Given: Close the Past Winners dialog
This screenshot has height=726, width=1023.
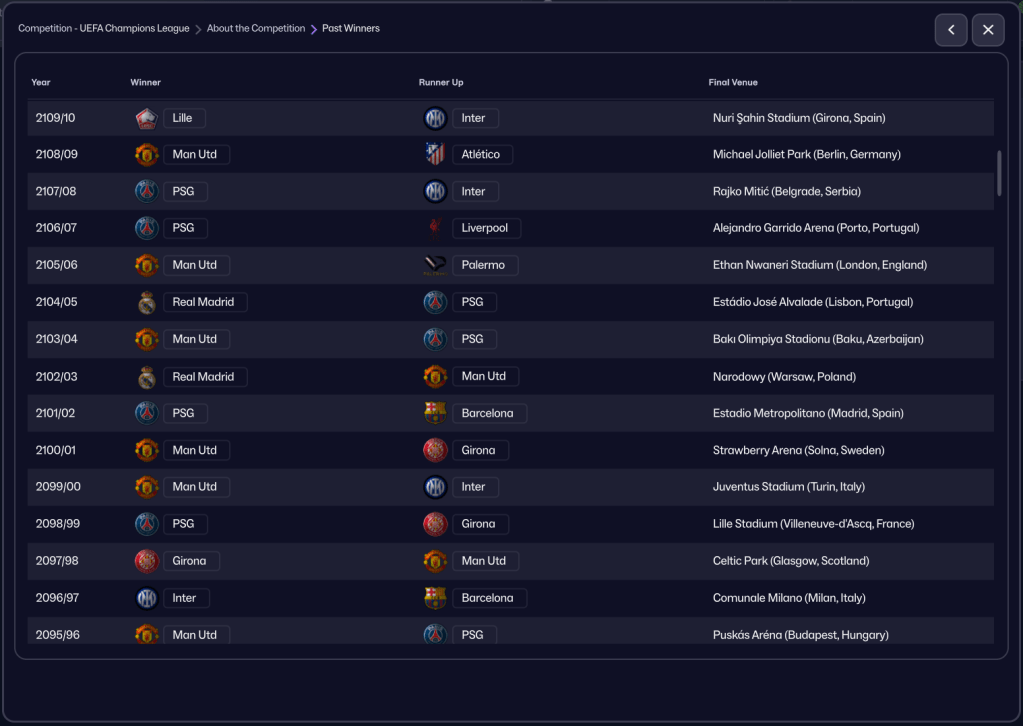Looking at the screenshot, I should (x=988, y=30).
